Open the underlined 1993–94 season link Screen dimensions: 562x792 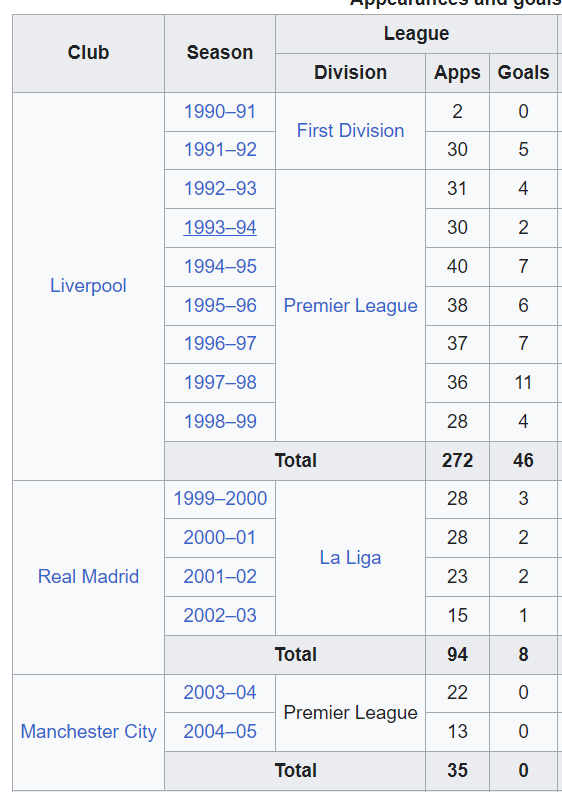pyautogui.click(x=220, y=227)
